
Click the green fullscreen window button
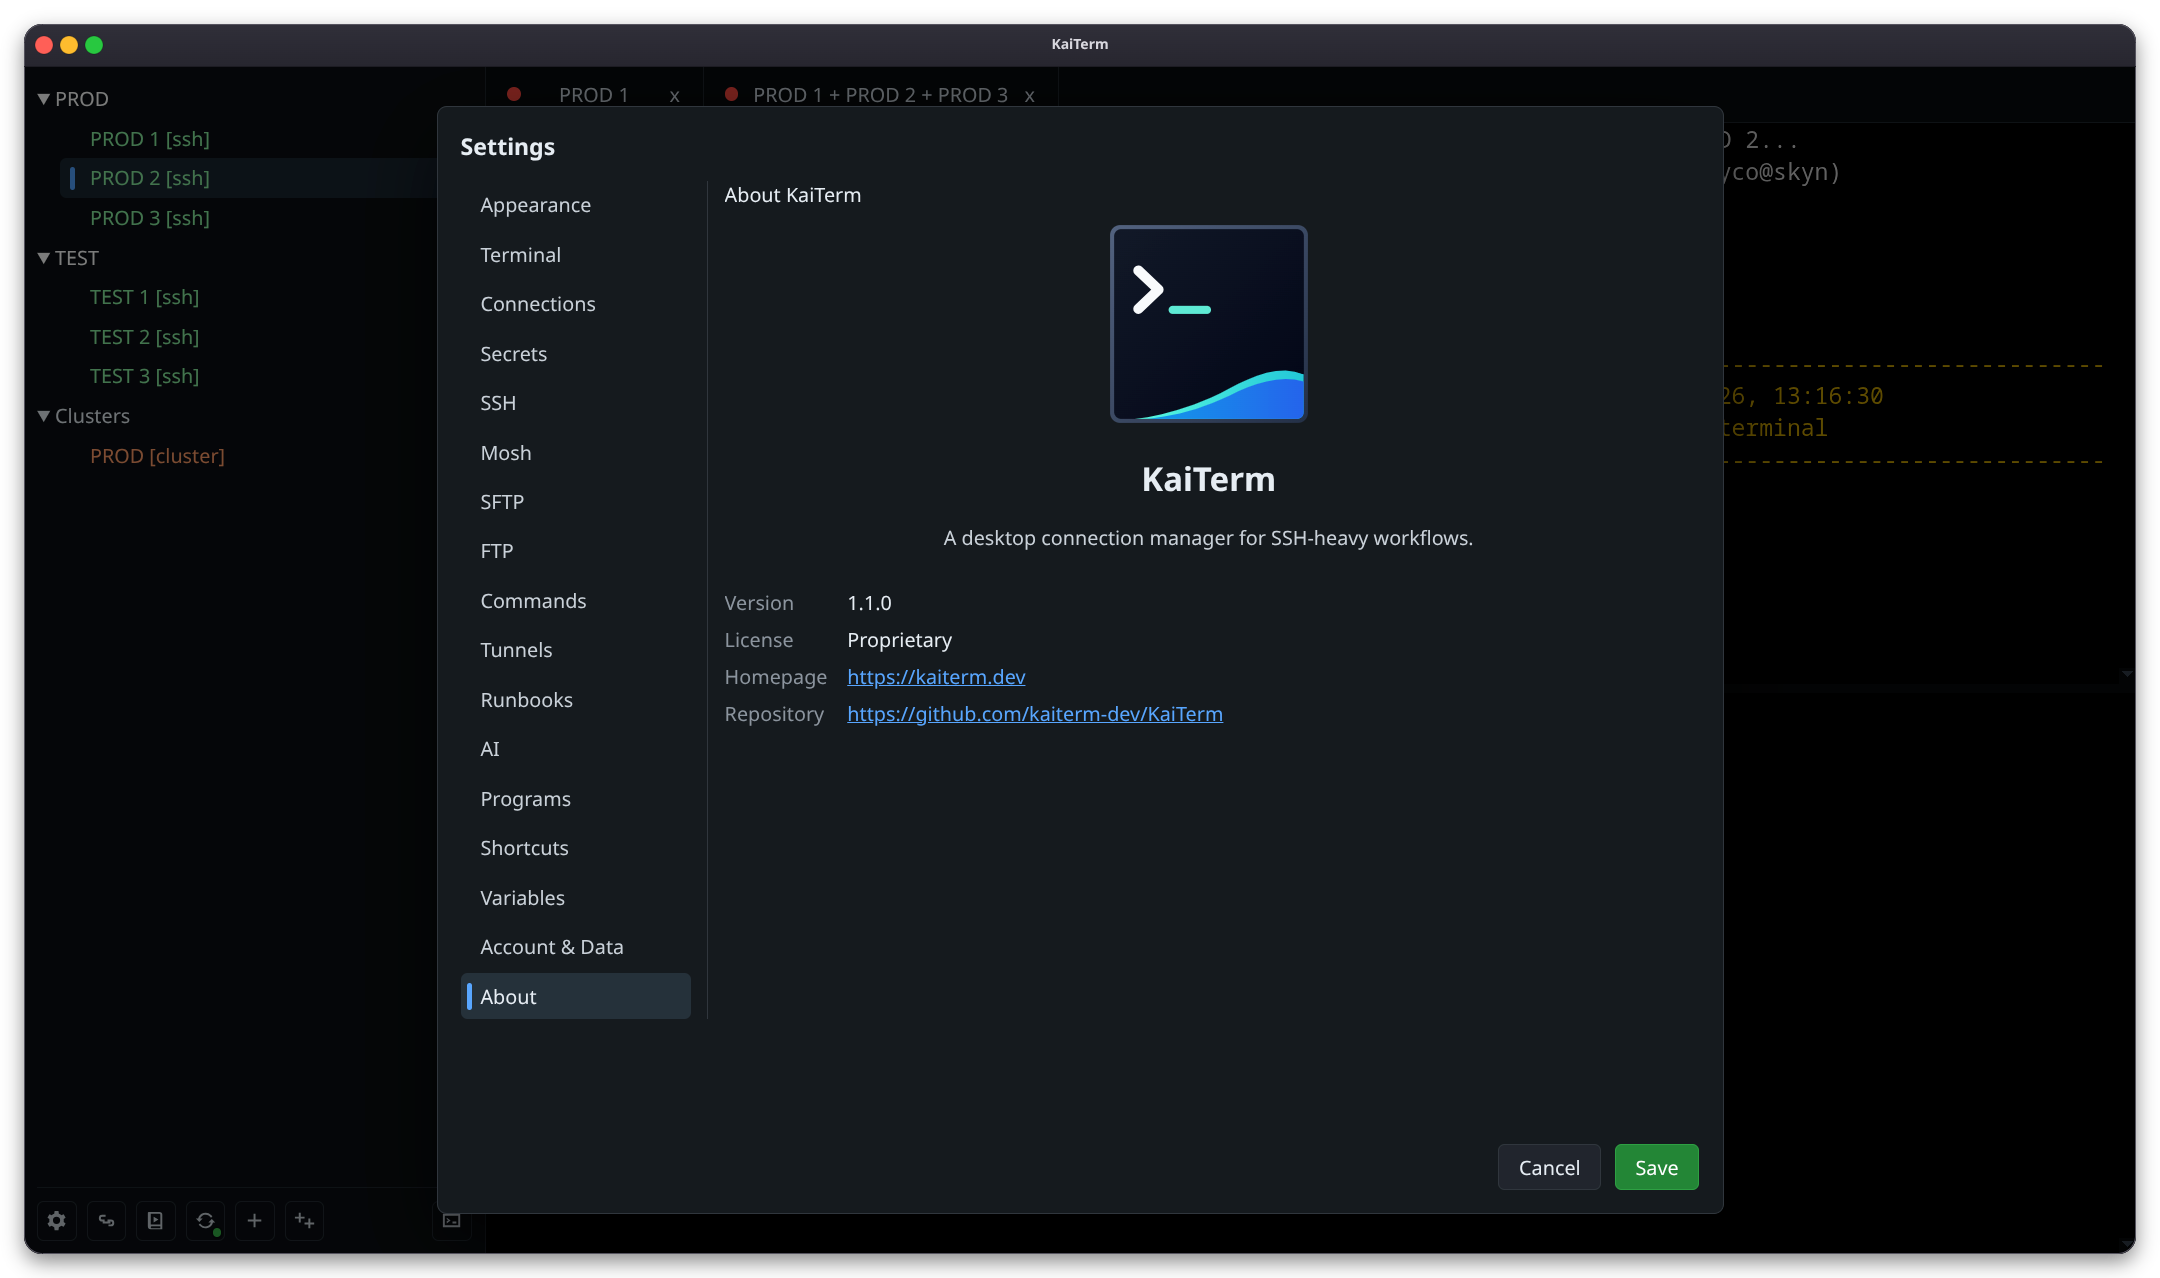[x=94, y=45]
